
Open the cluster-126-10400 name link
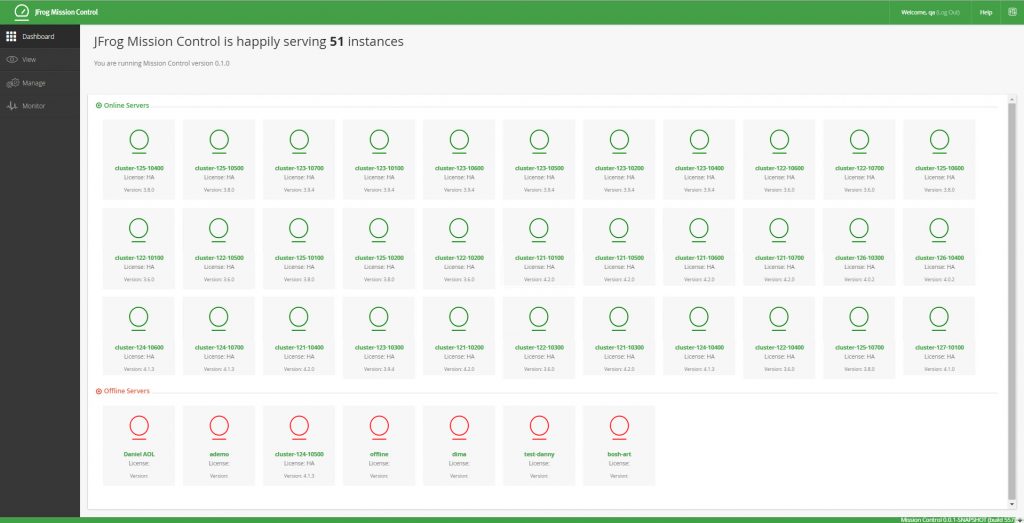[939, 258]
